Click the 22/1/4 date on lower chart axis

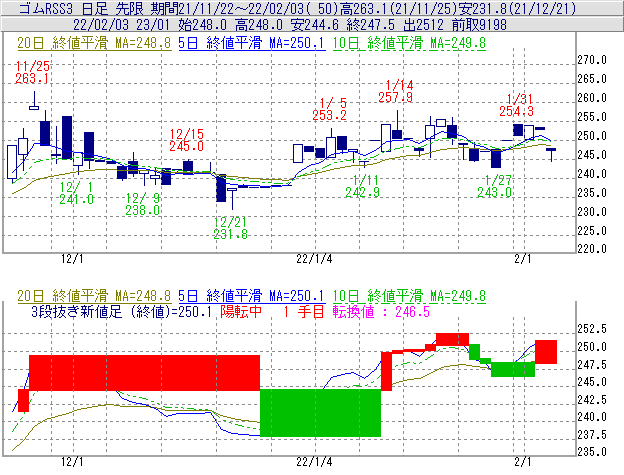(314, 462)
